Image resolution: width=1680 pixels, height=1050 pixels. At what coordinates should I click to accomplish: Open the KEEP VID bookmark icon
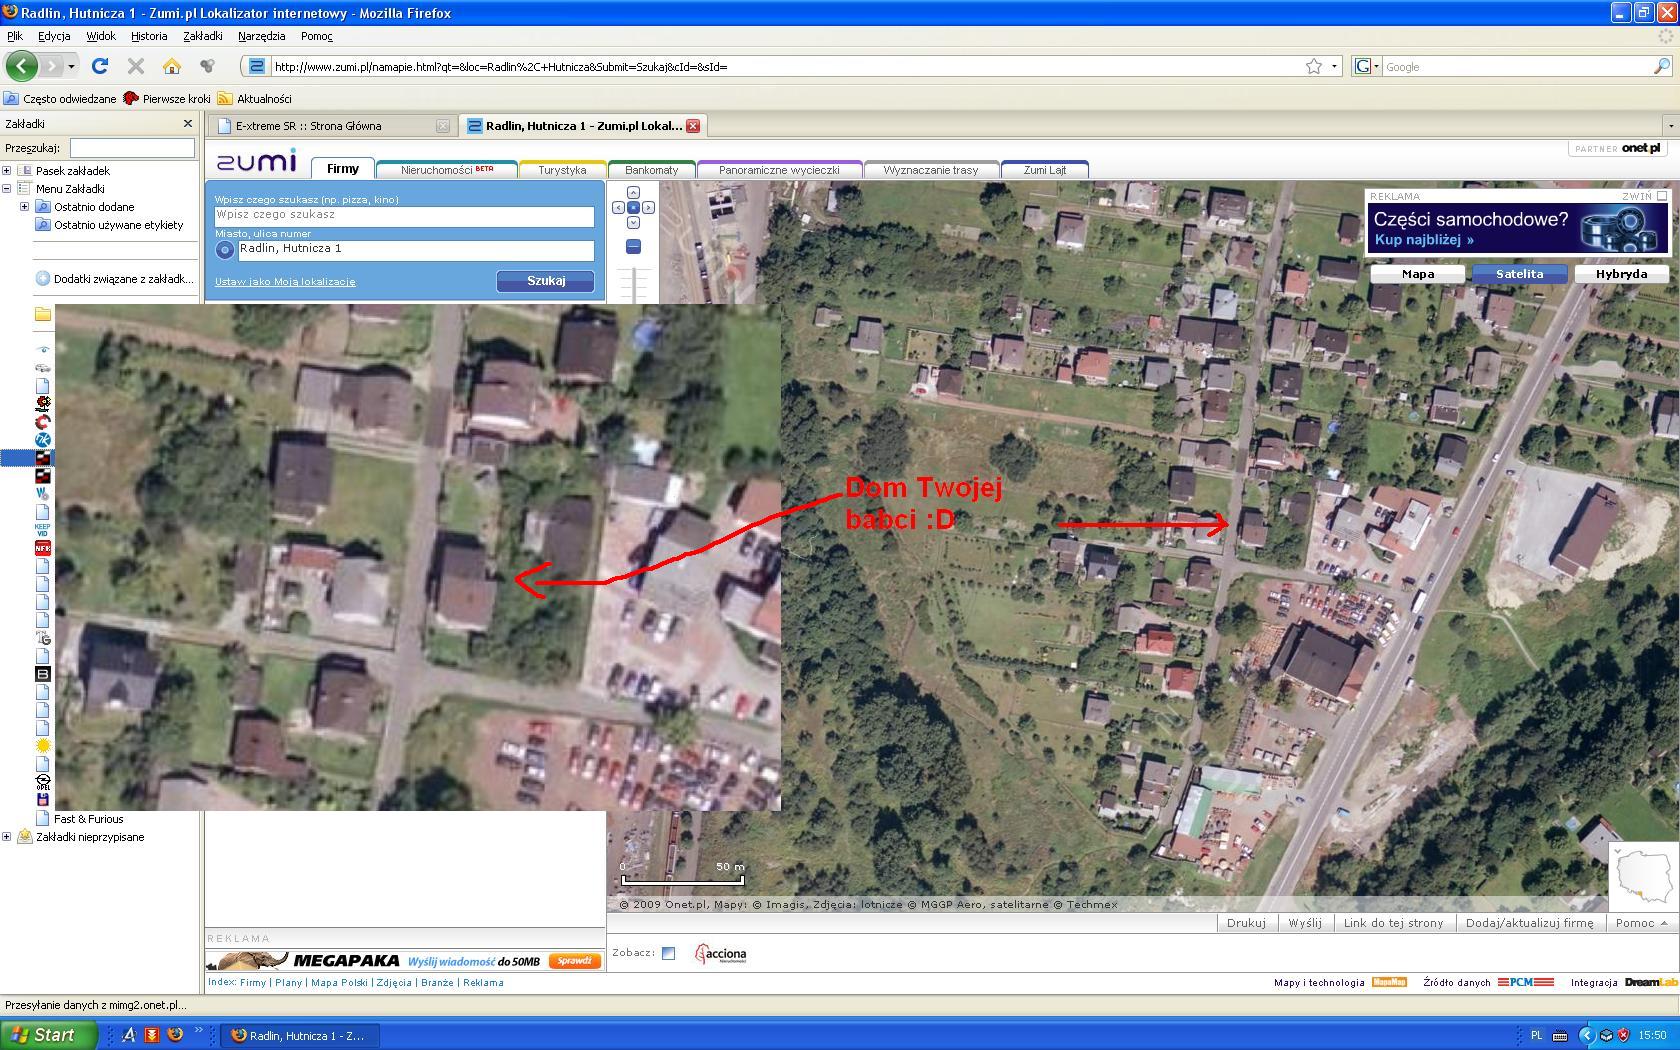(x=43, y=530)
